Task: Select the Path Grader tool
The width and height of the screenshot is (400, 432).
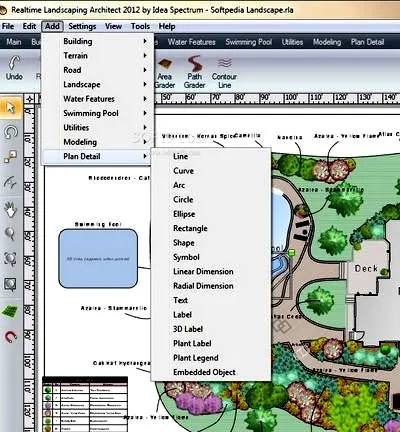Action: [194, 72]
